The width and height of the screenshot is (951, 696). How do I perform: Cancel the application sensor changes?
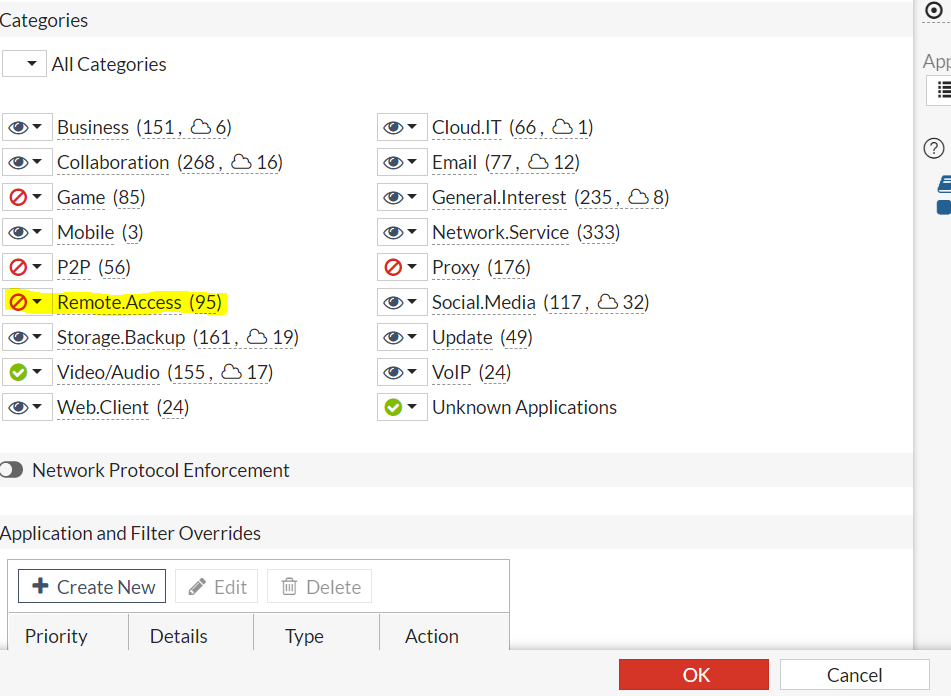(x=854, y=675)
